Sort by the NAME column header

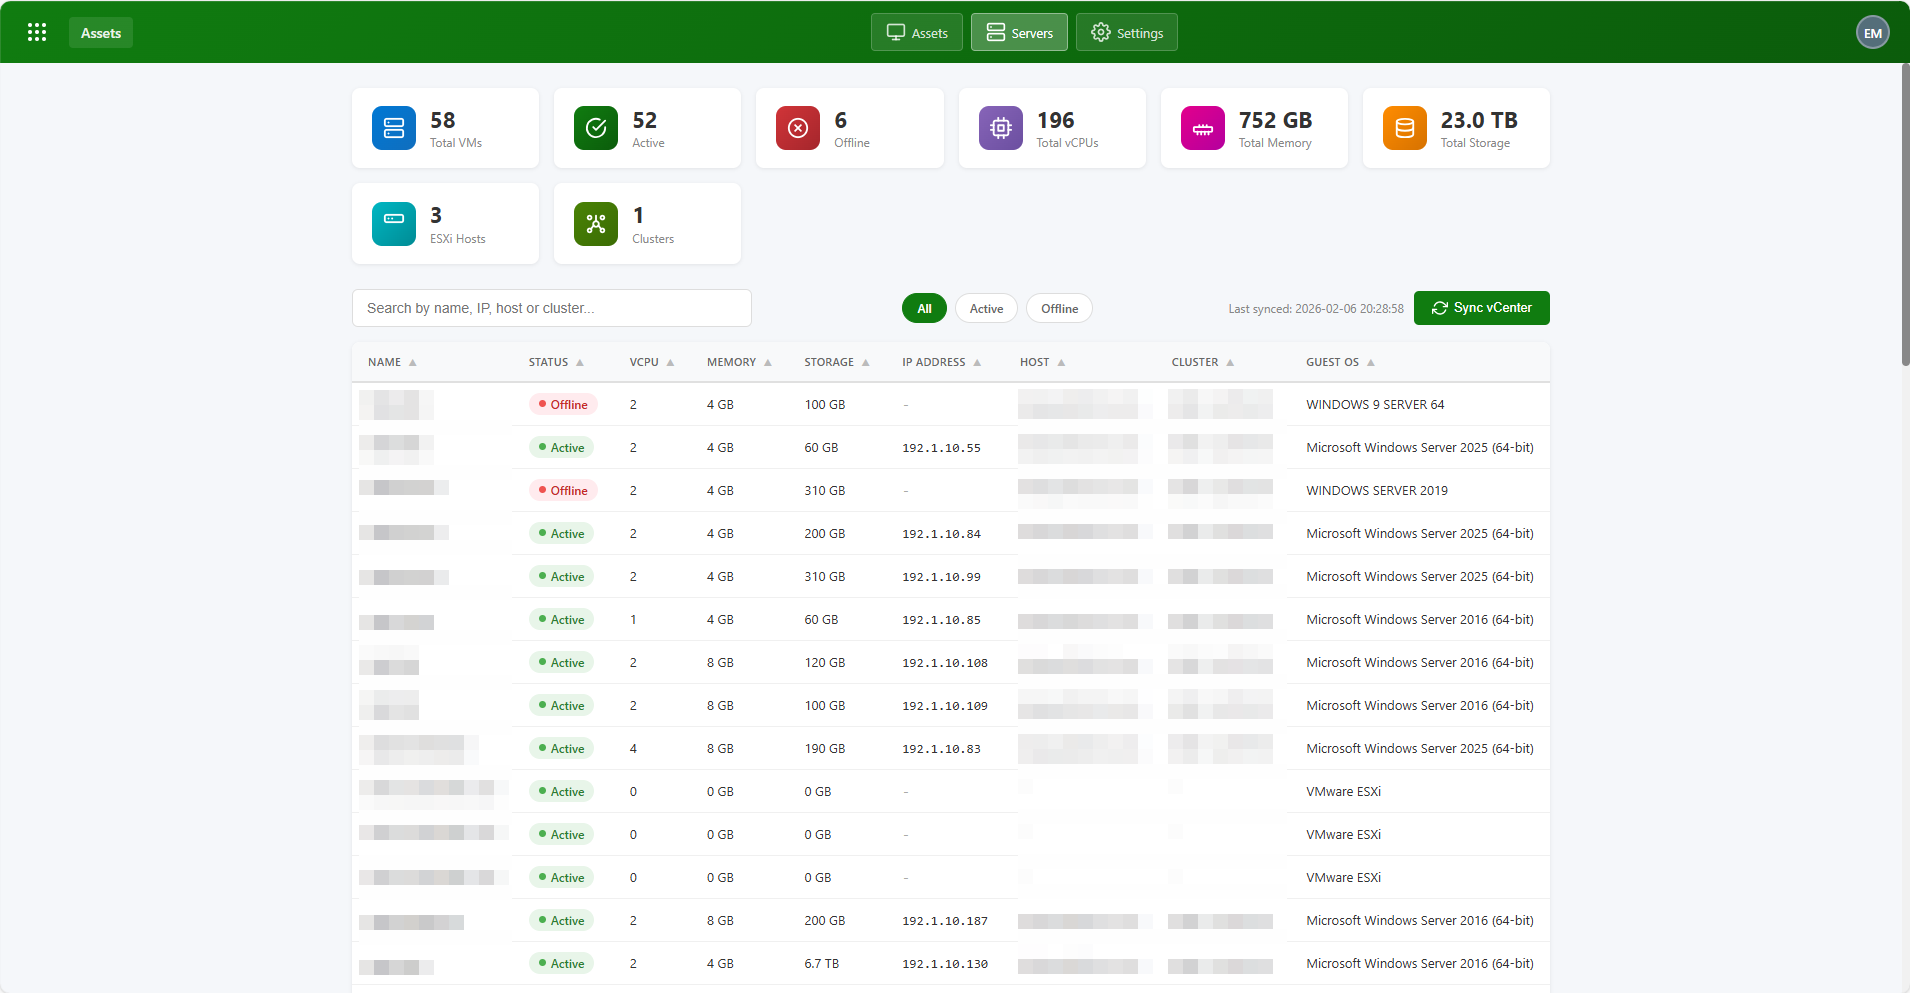392,362
